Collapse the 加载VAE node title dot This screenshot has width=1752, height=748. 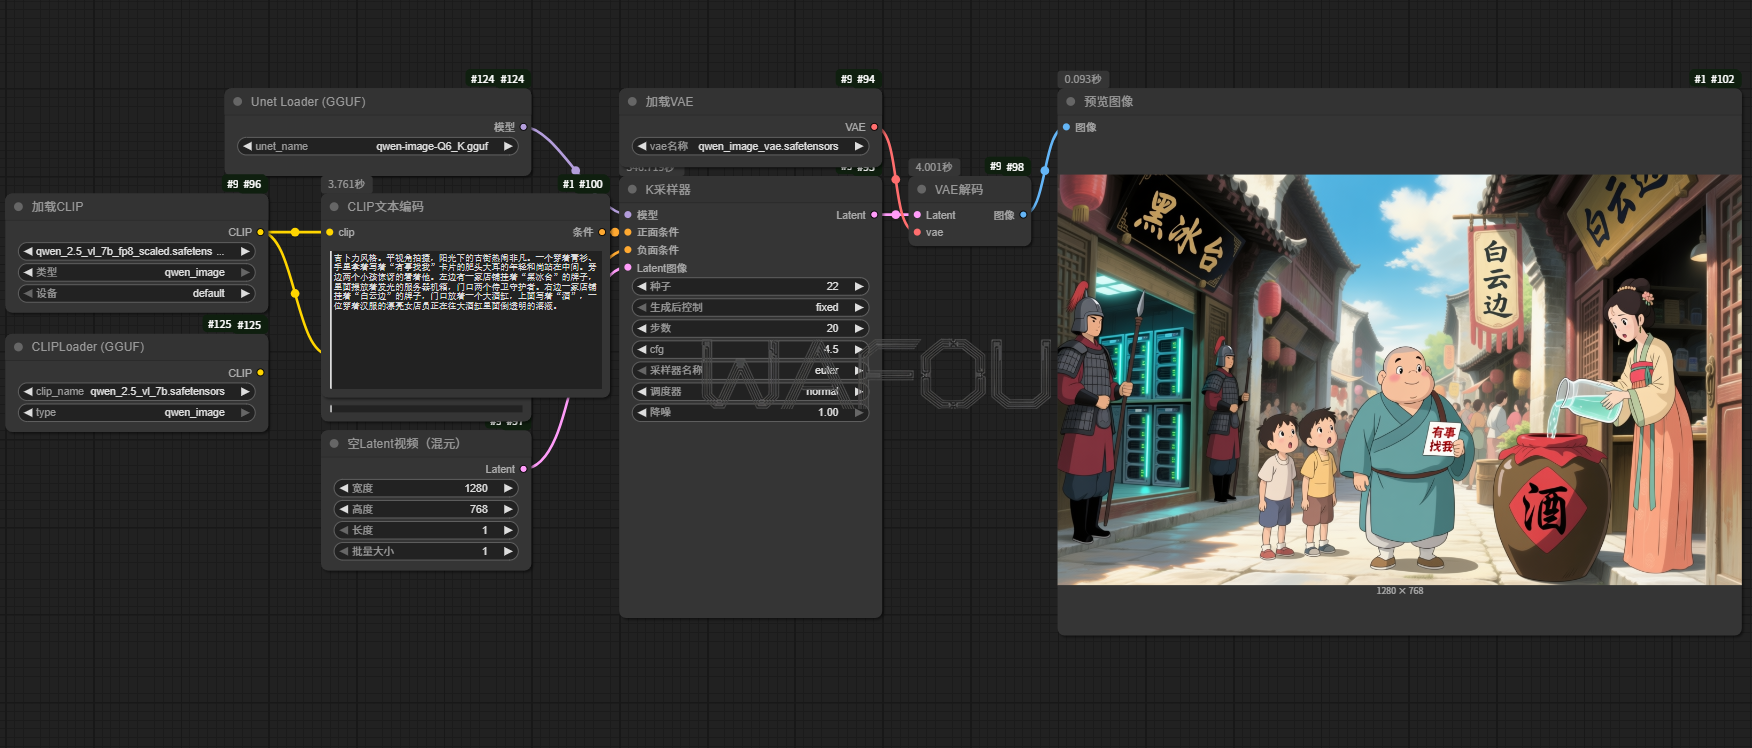tap(632, 102)
